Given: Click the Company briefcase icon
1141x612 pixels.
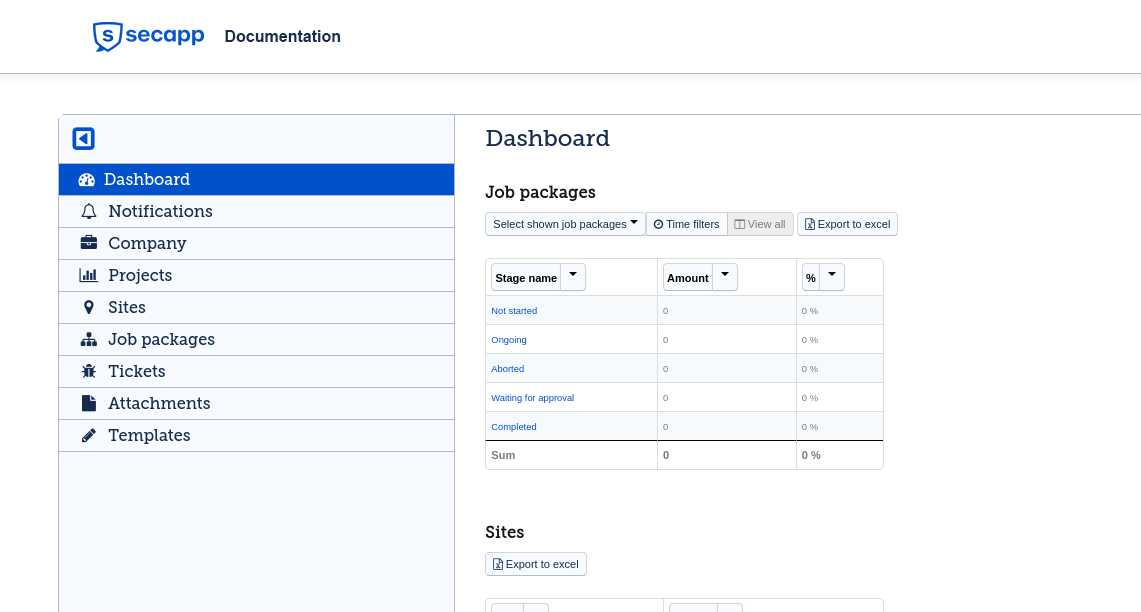Looking at the screenshot, I should coord(89,243).
